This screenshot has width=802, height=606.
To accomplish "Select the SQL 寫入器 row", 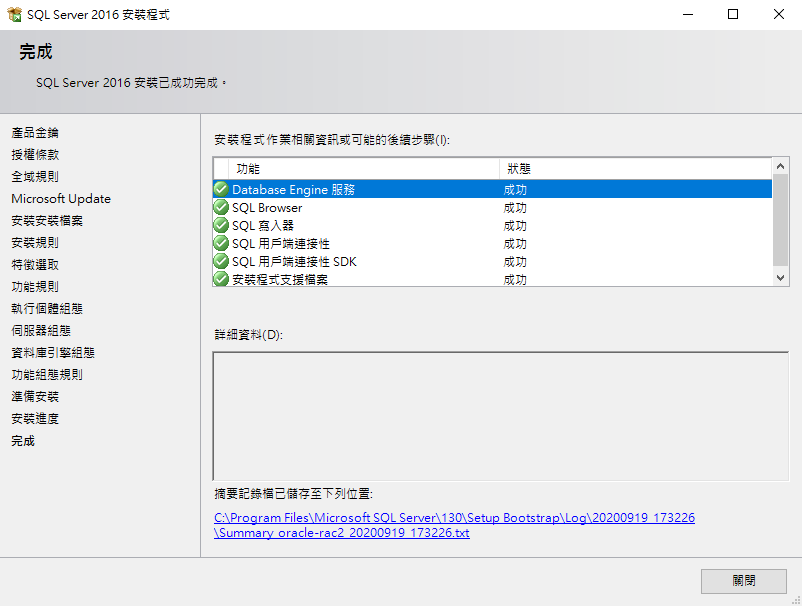I will click(493, 225).
